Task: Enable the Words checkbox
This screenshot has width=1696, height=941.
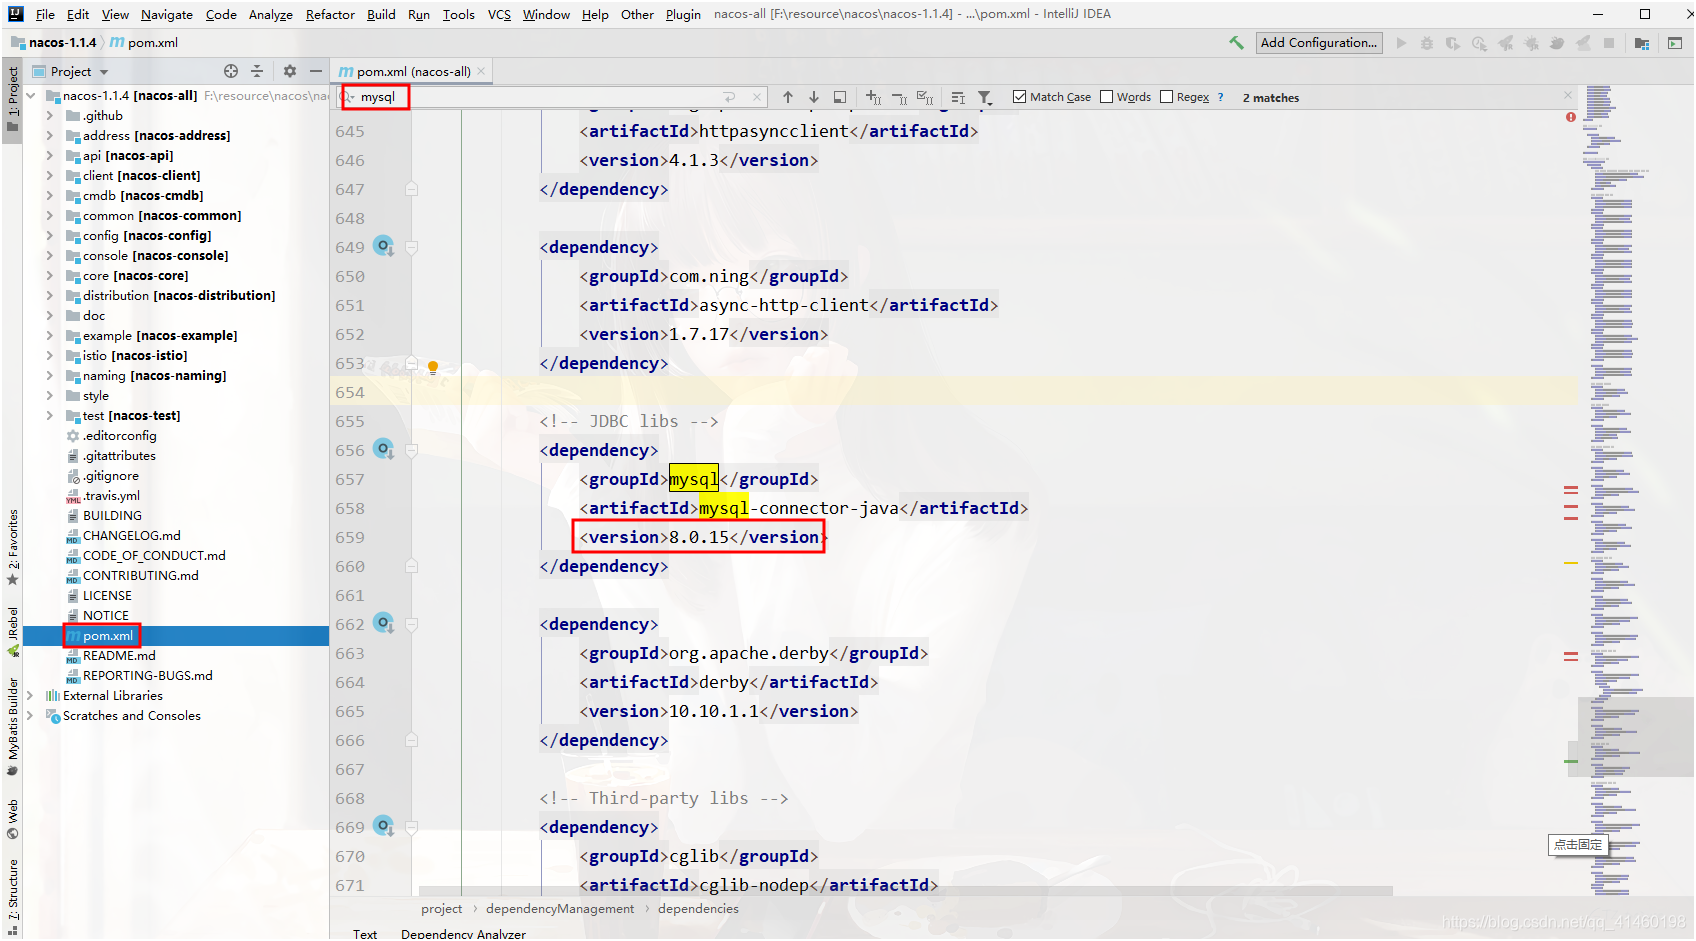Action: point(1107,97)
